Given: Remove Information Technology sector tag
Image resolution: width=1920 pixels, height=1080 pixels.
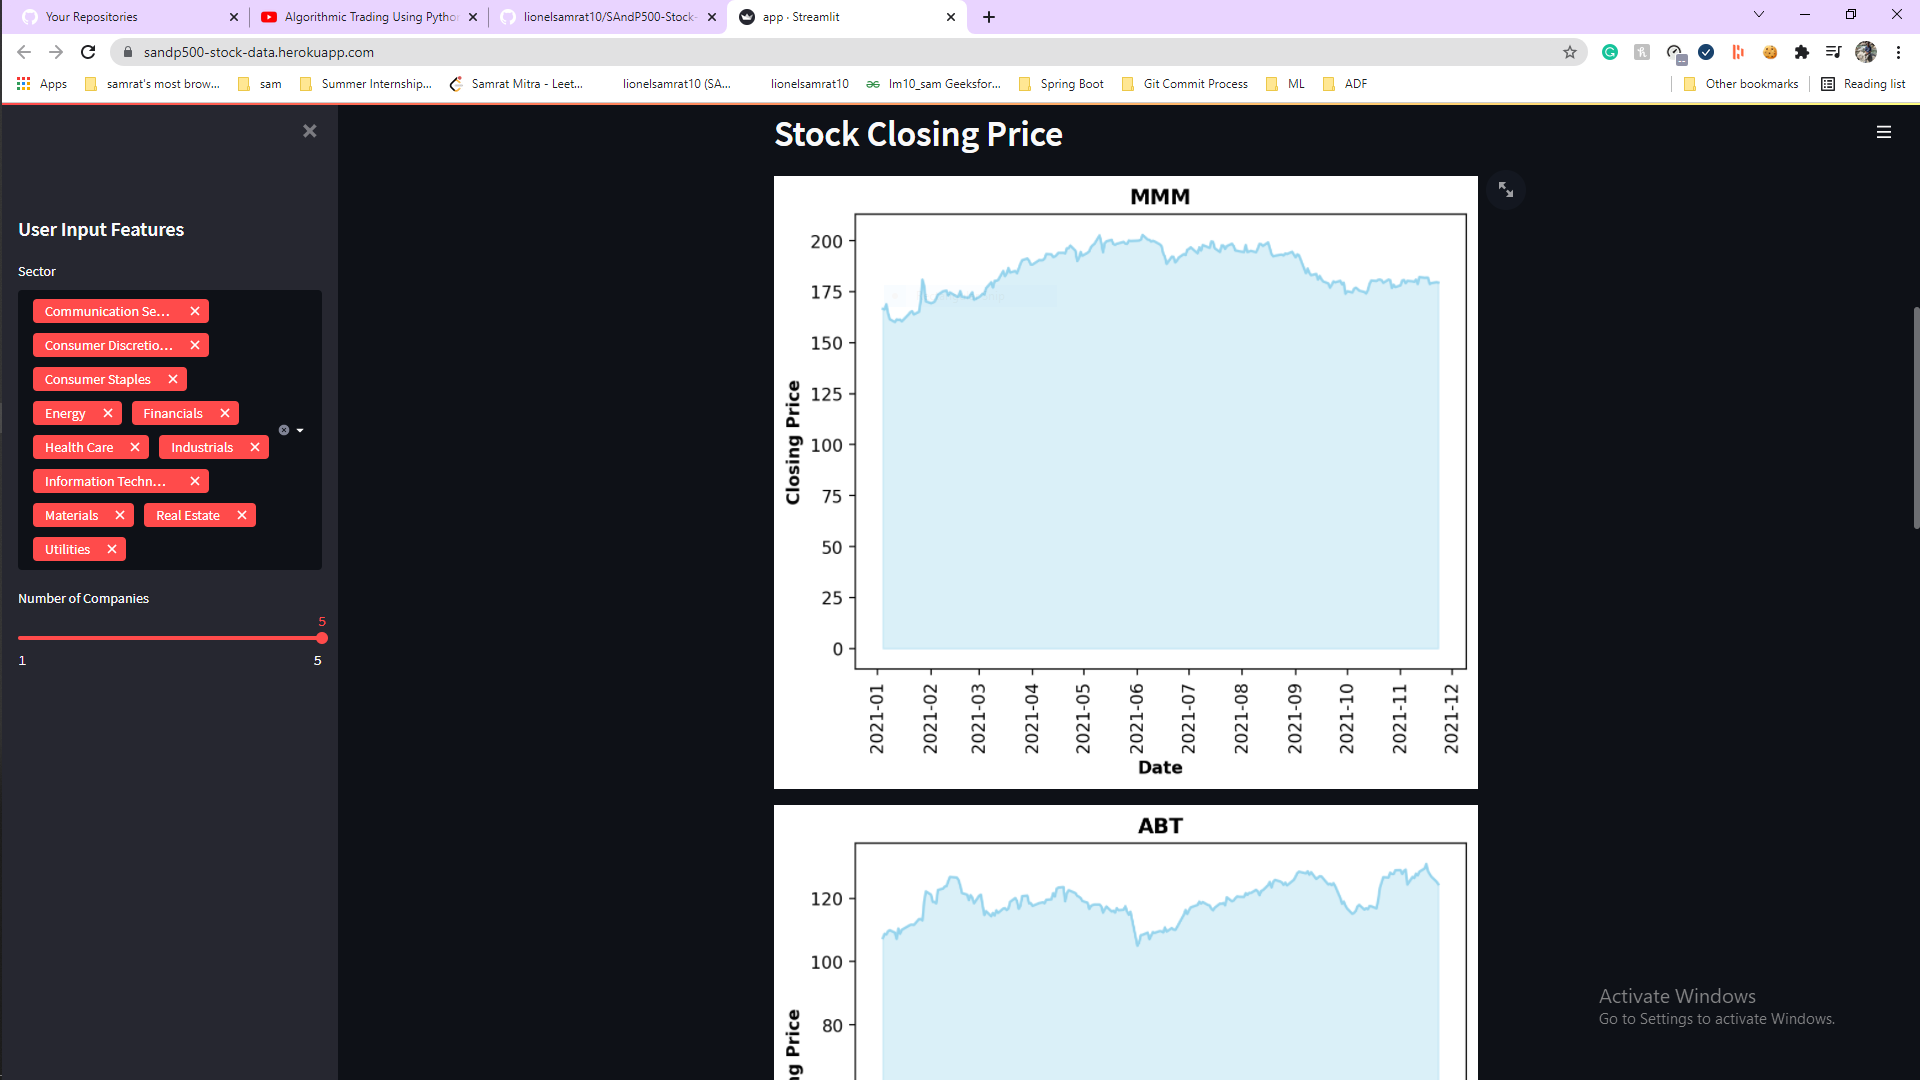Looking at the screenshot, I should (x=195, y=481).
